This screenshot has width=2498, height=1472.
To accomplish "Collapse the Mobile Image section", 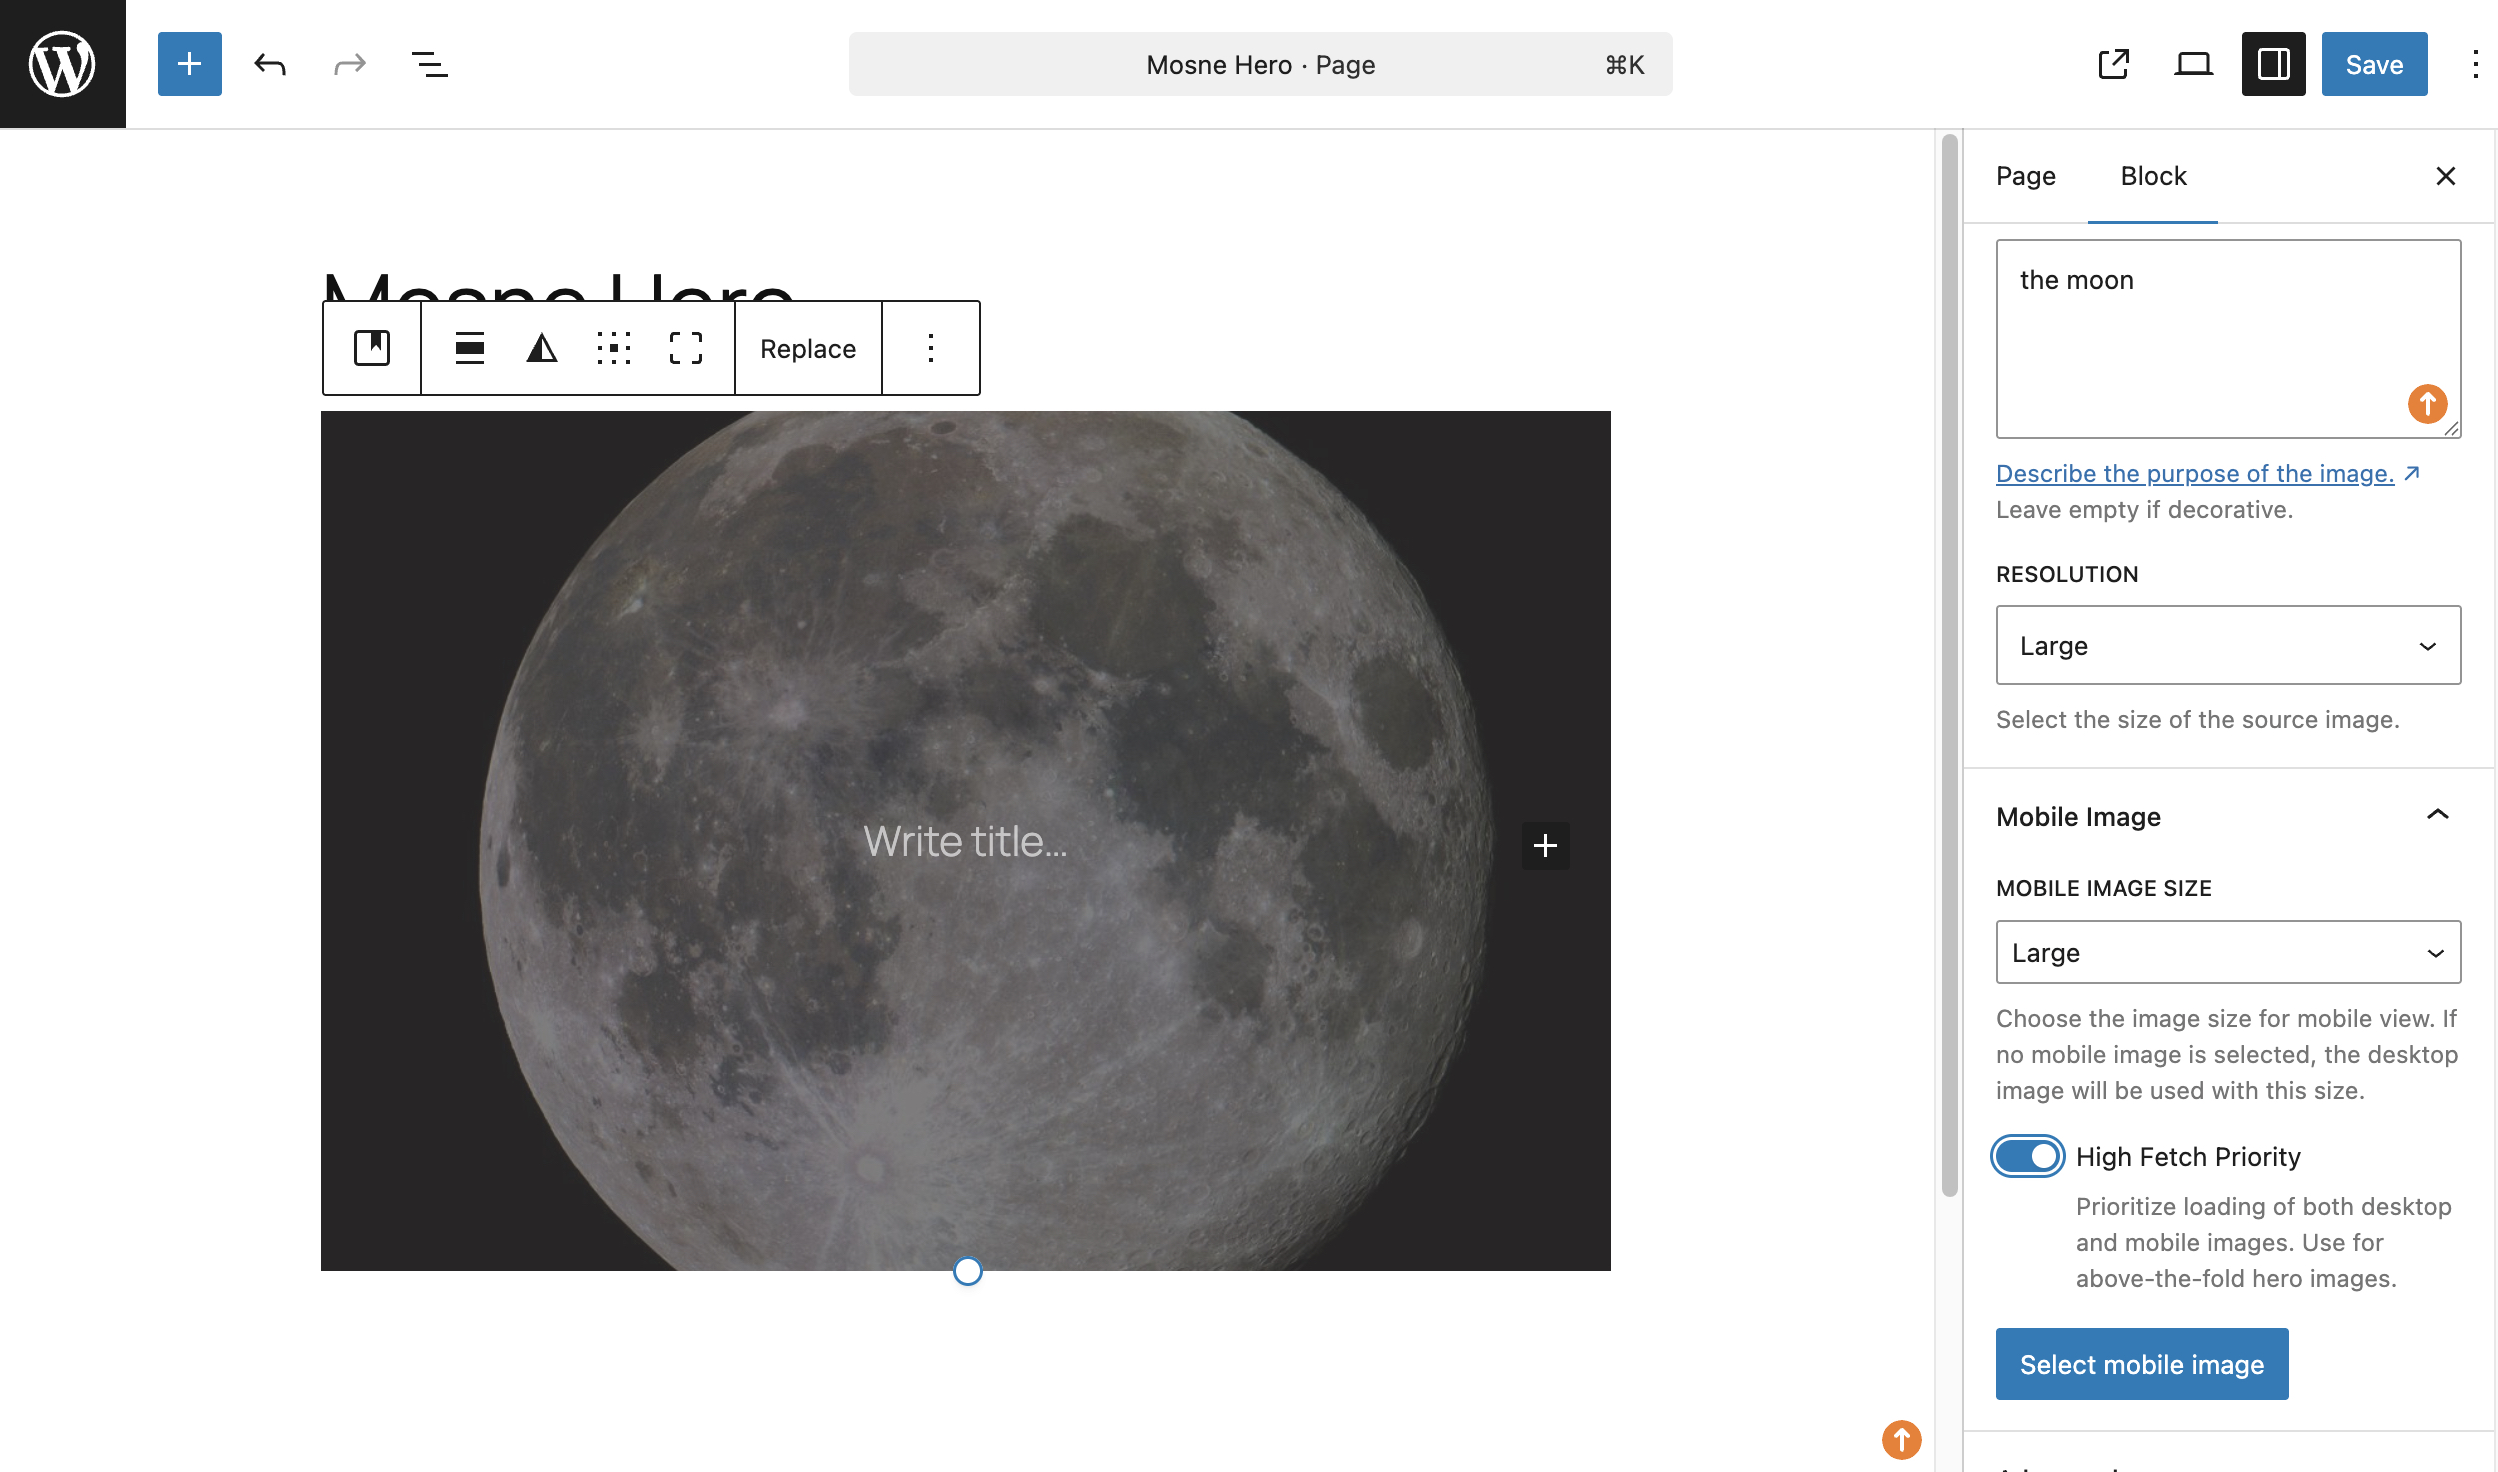I will pos(2437,816).
